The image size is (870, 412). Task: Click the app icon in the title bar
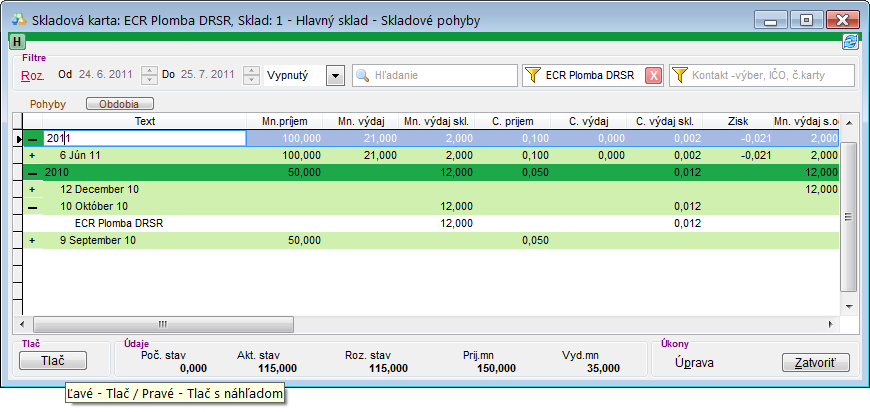coord(19,19)
